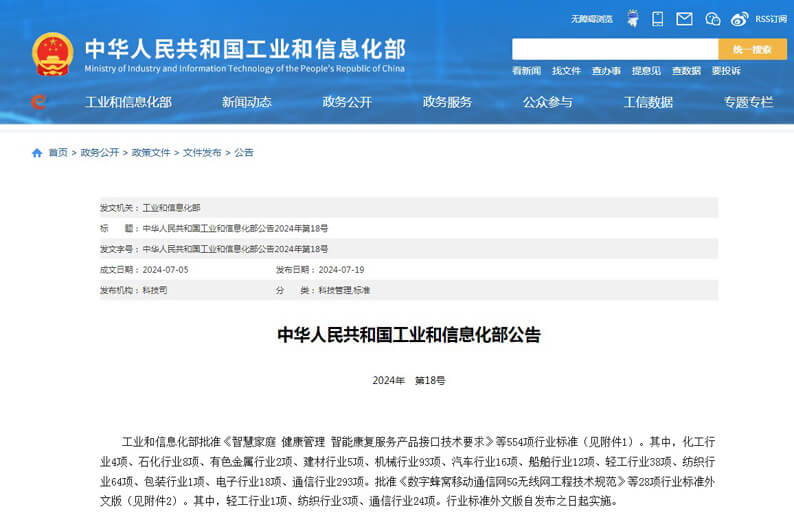Click the 无障碍浏览 accessibility link

(591, 19)
